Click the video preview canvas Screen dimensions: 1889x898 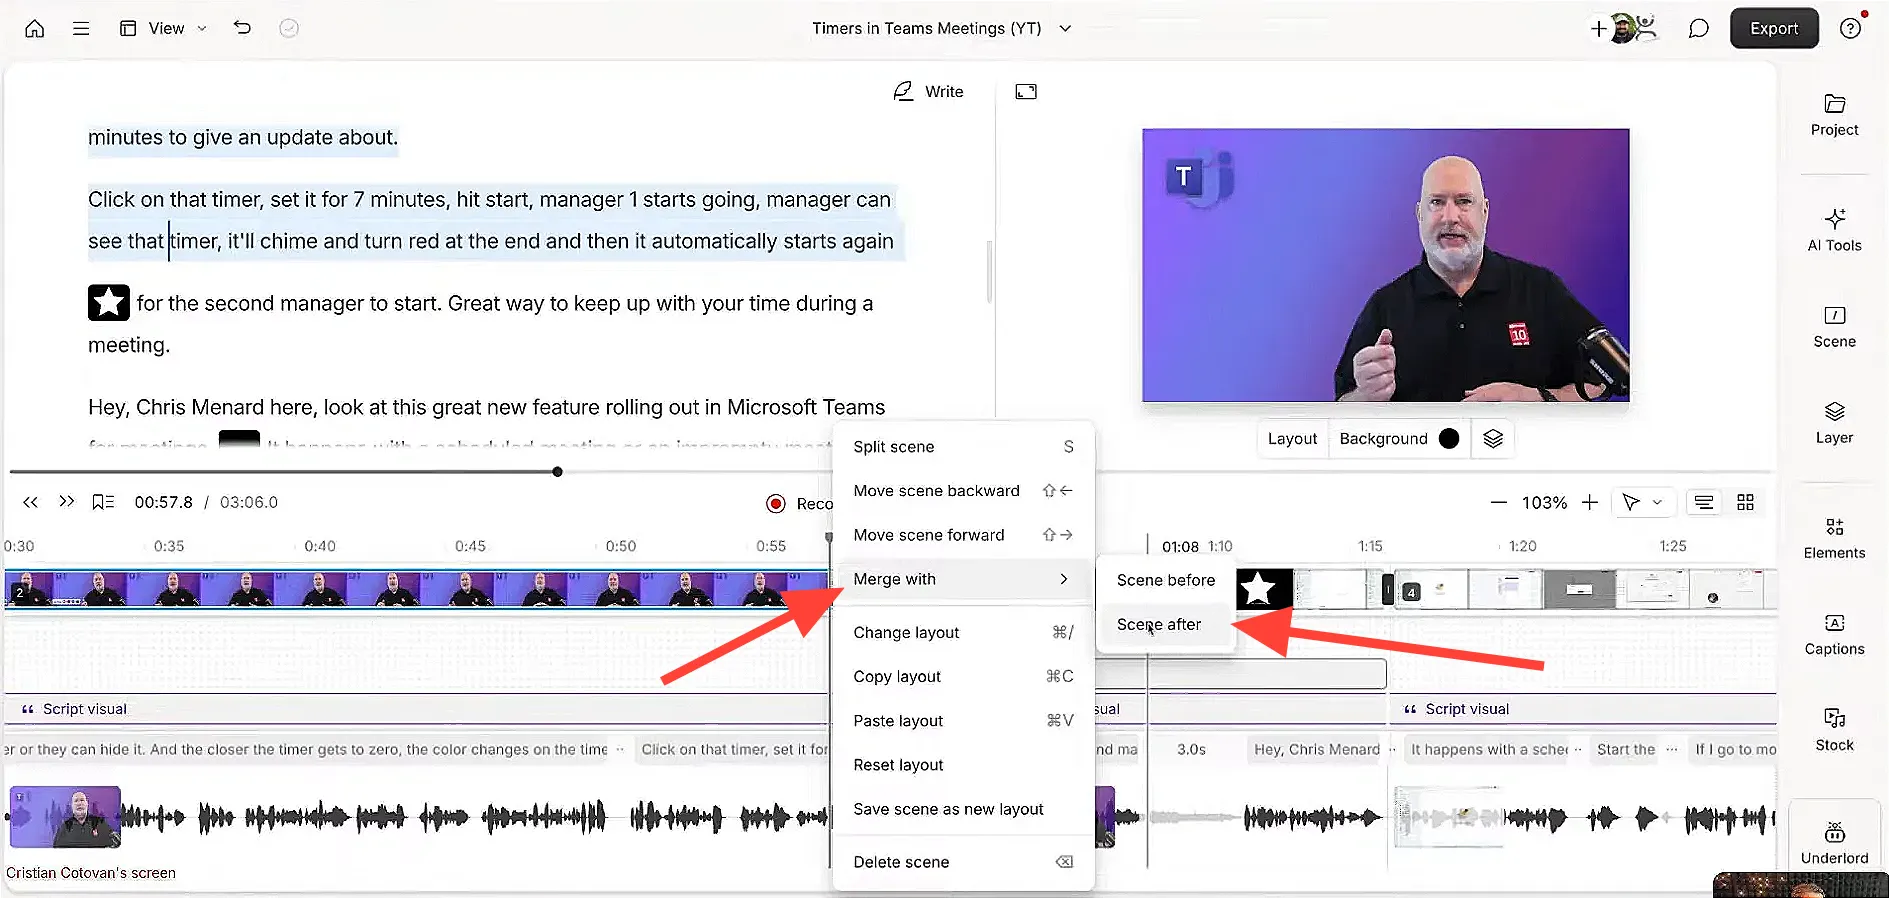tap(1385, 265)
